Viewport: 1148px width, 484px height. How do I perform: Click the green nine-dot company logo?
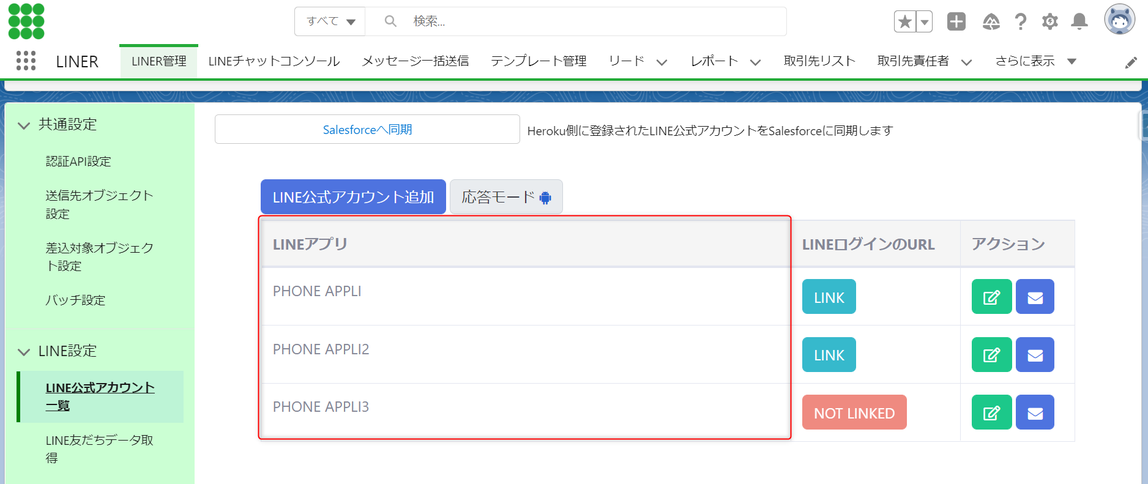[x=26, y=21]
